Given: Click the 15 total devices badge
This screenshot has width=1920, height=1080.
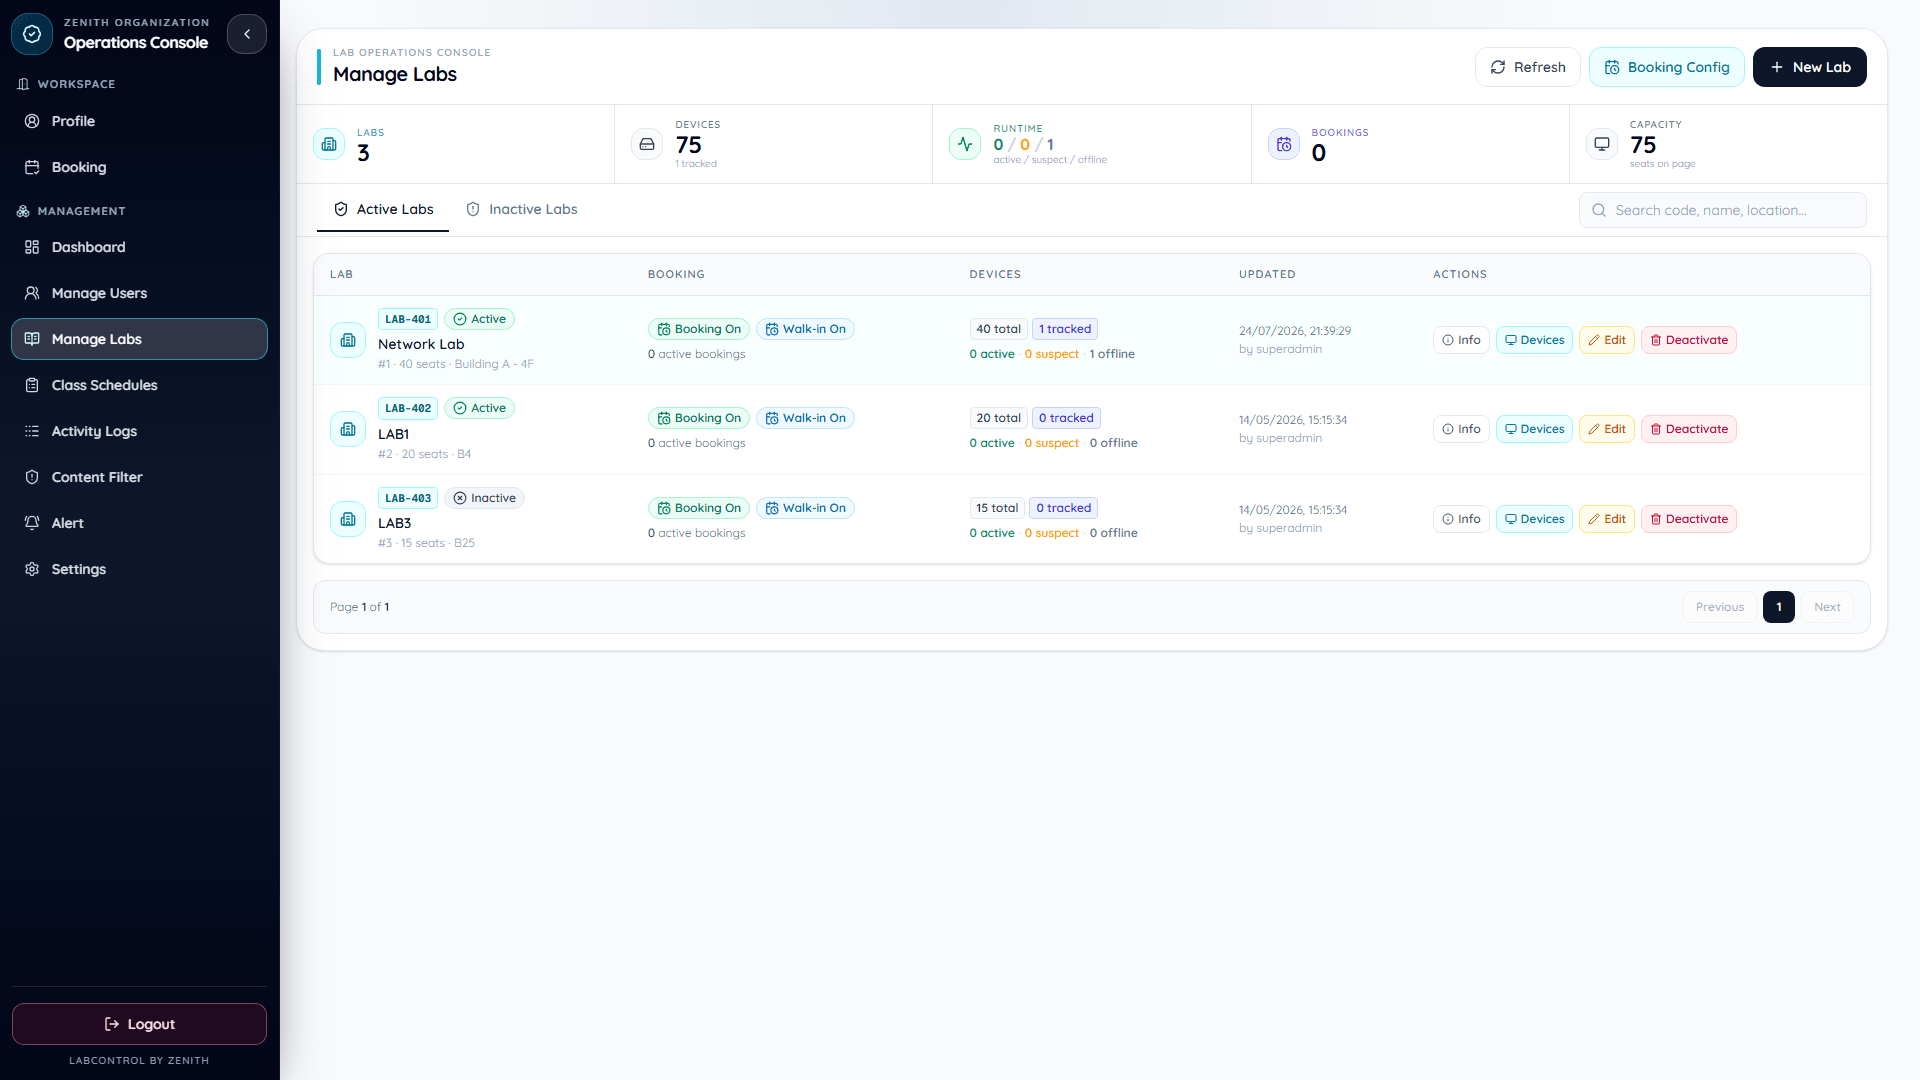Looking at the screenshot, I should tap(997, 508).
